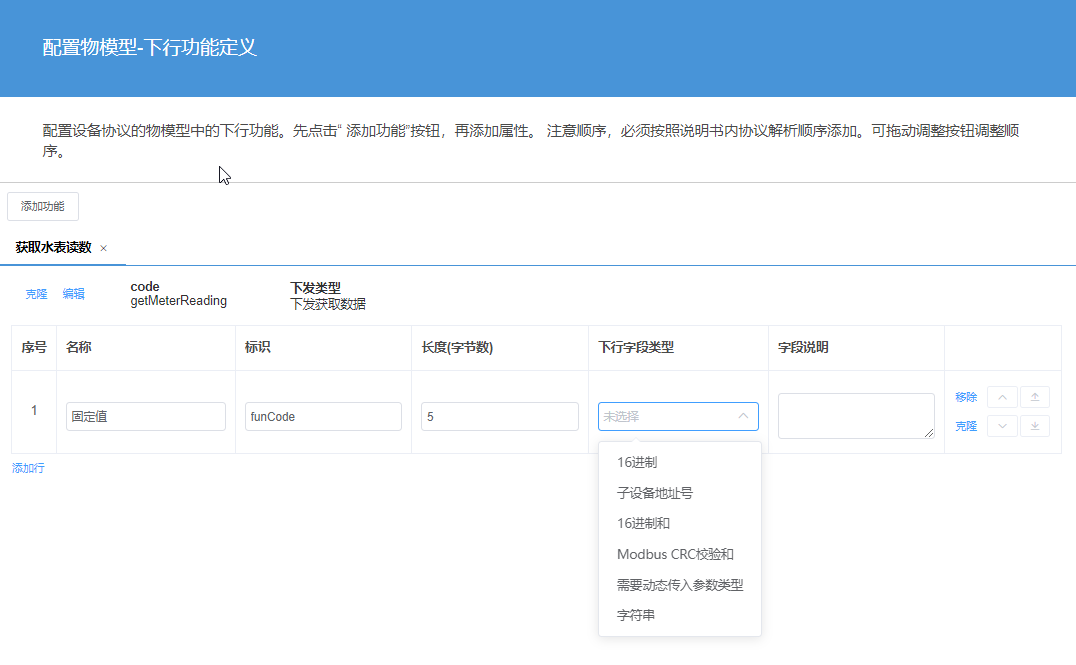Click the 添加功能 button

point(43,206)
